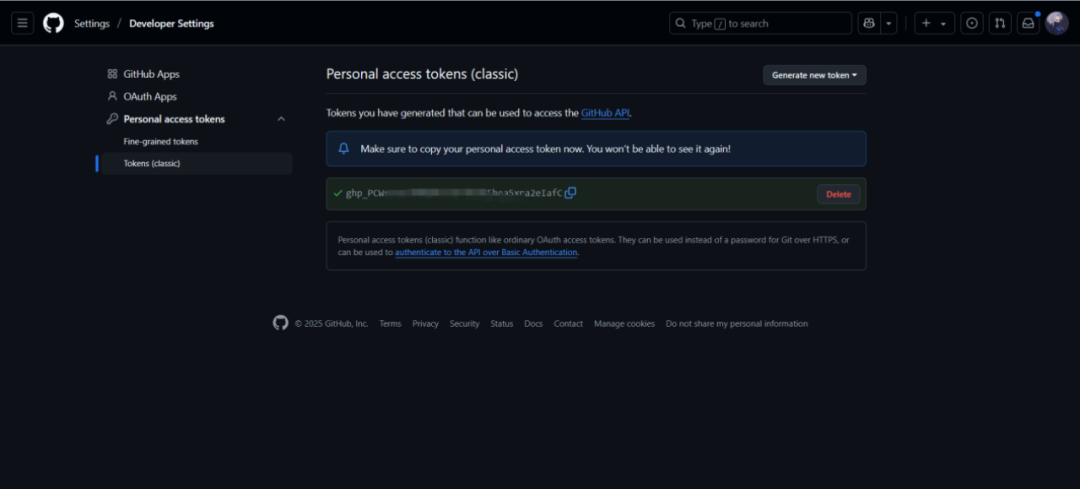Click the OAuth Apps person icon

[112, 96]
